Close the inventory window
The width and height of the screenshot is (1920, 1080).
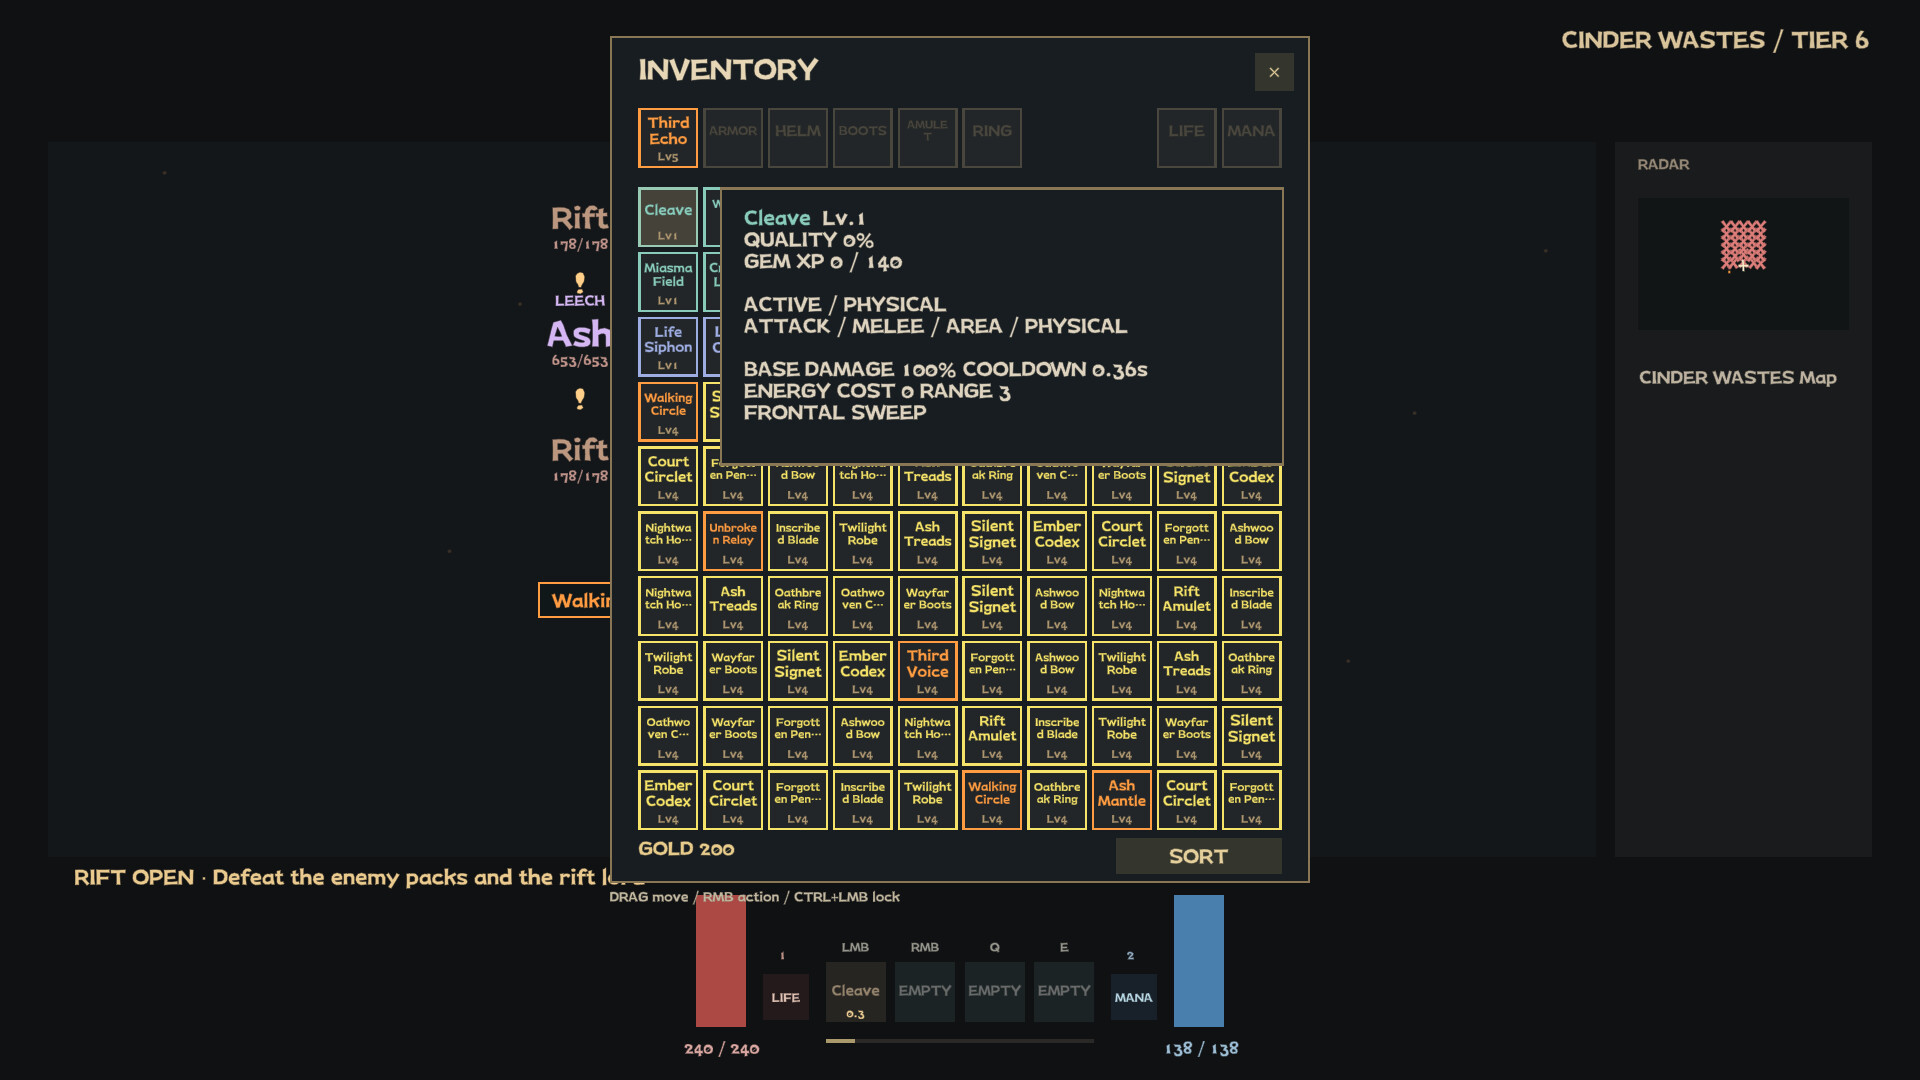(x=1274, y=72)
